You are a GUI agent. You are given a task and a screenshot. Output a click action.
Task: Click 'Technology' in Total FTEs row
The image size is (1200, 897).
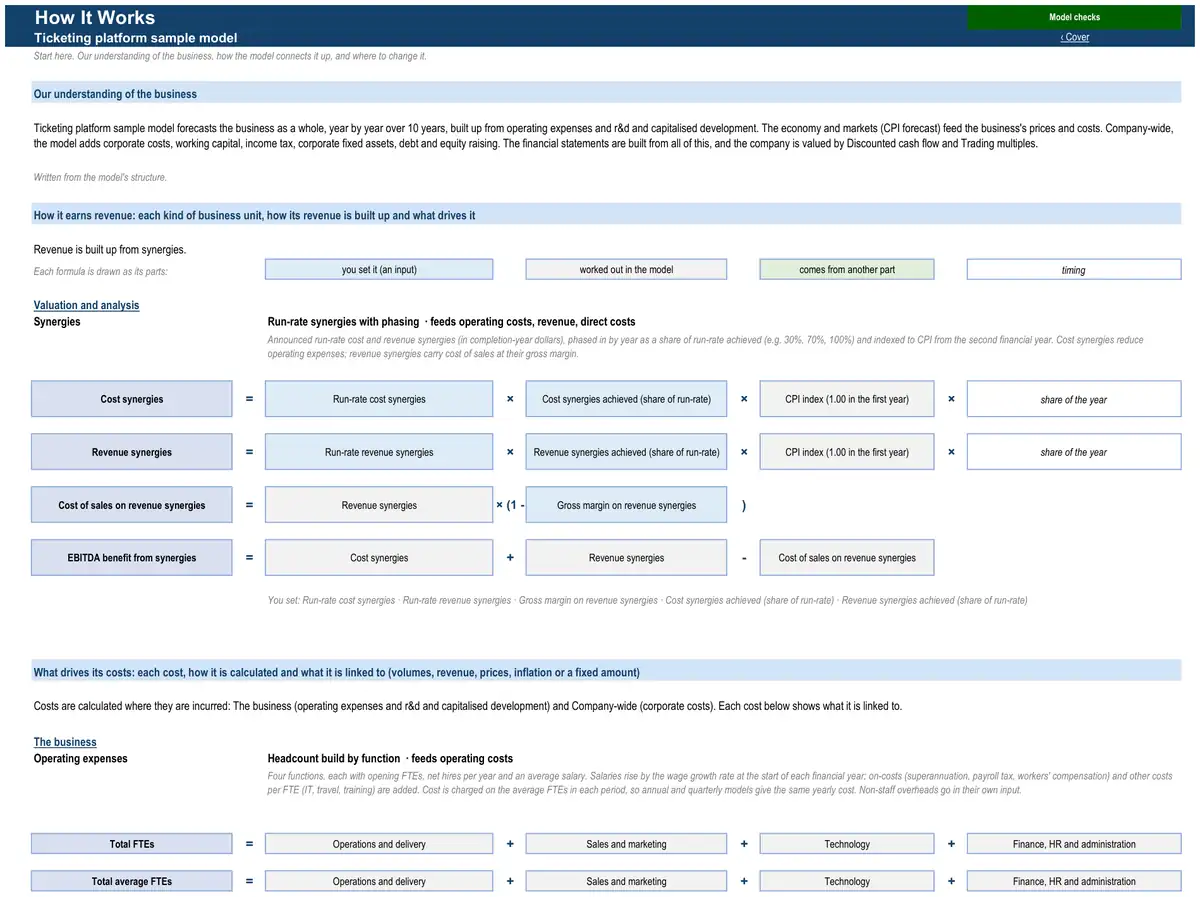(847, 844)
